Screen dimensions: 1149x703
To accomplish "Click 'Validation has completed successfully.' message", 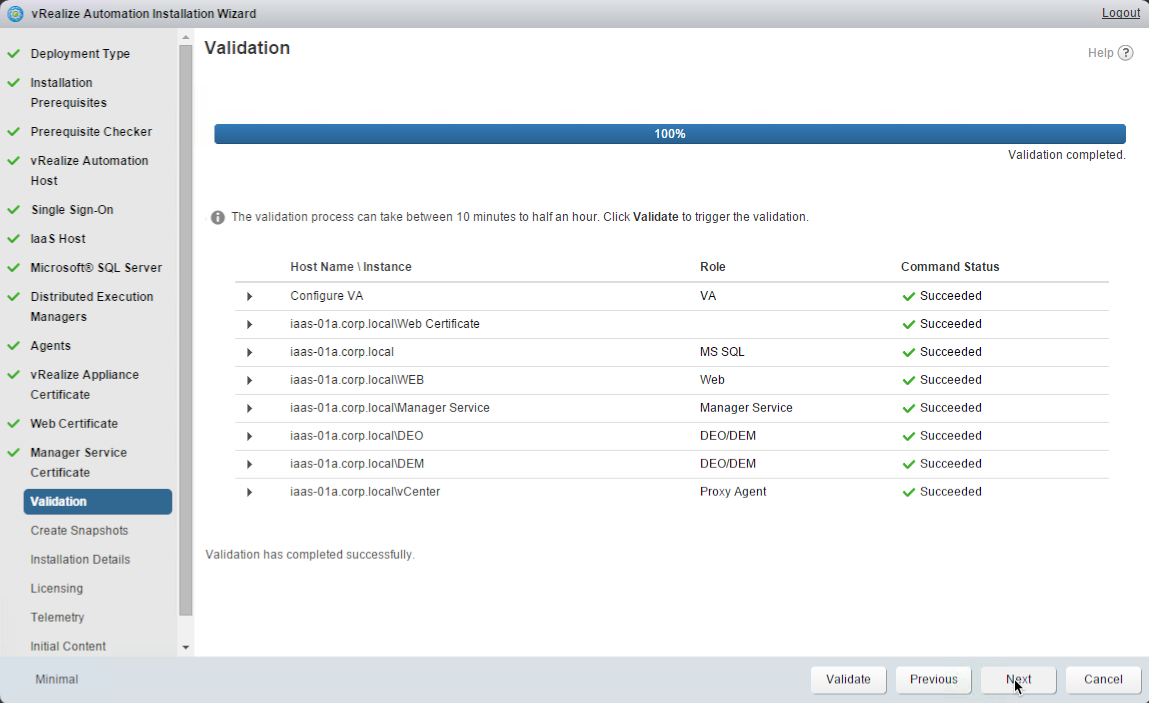I will [310, 555].
